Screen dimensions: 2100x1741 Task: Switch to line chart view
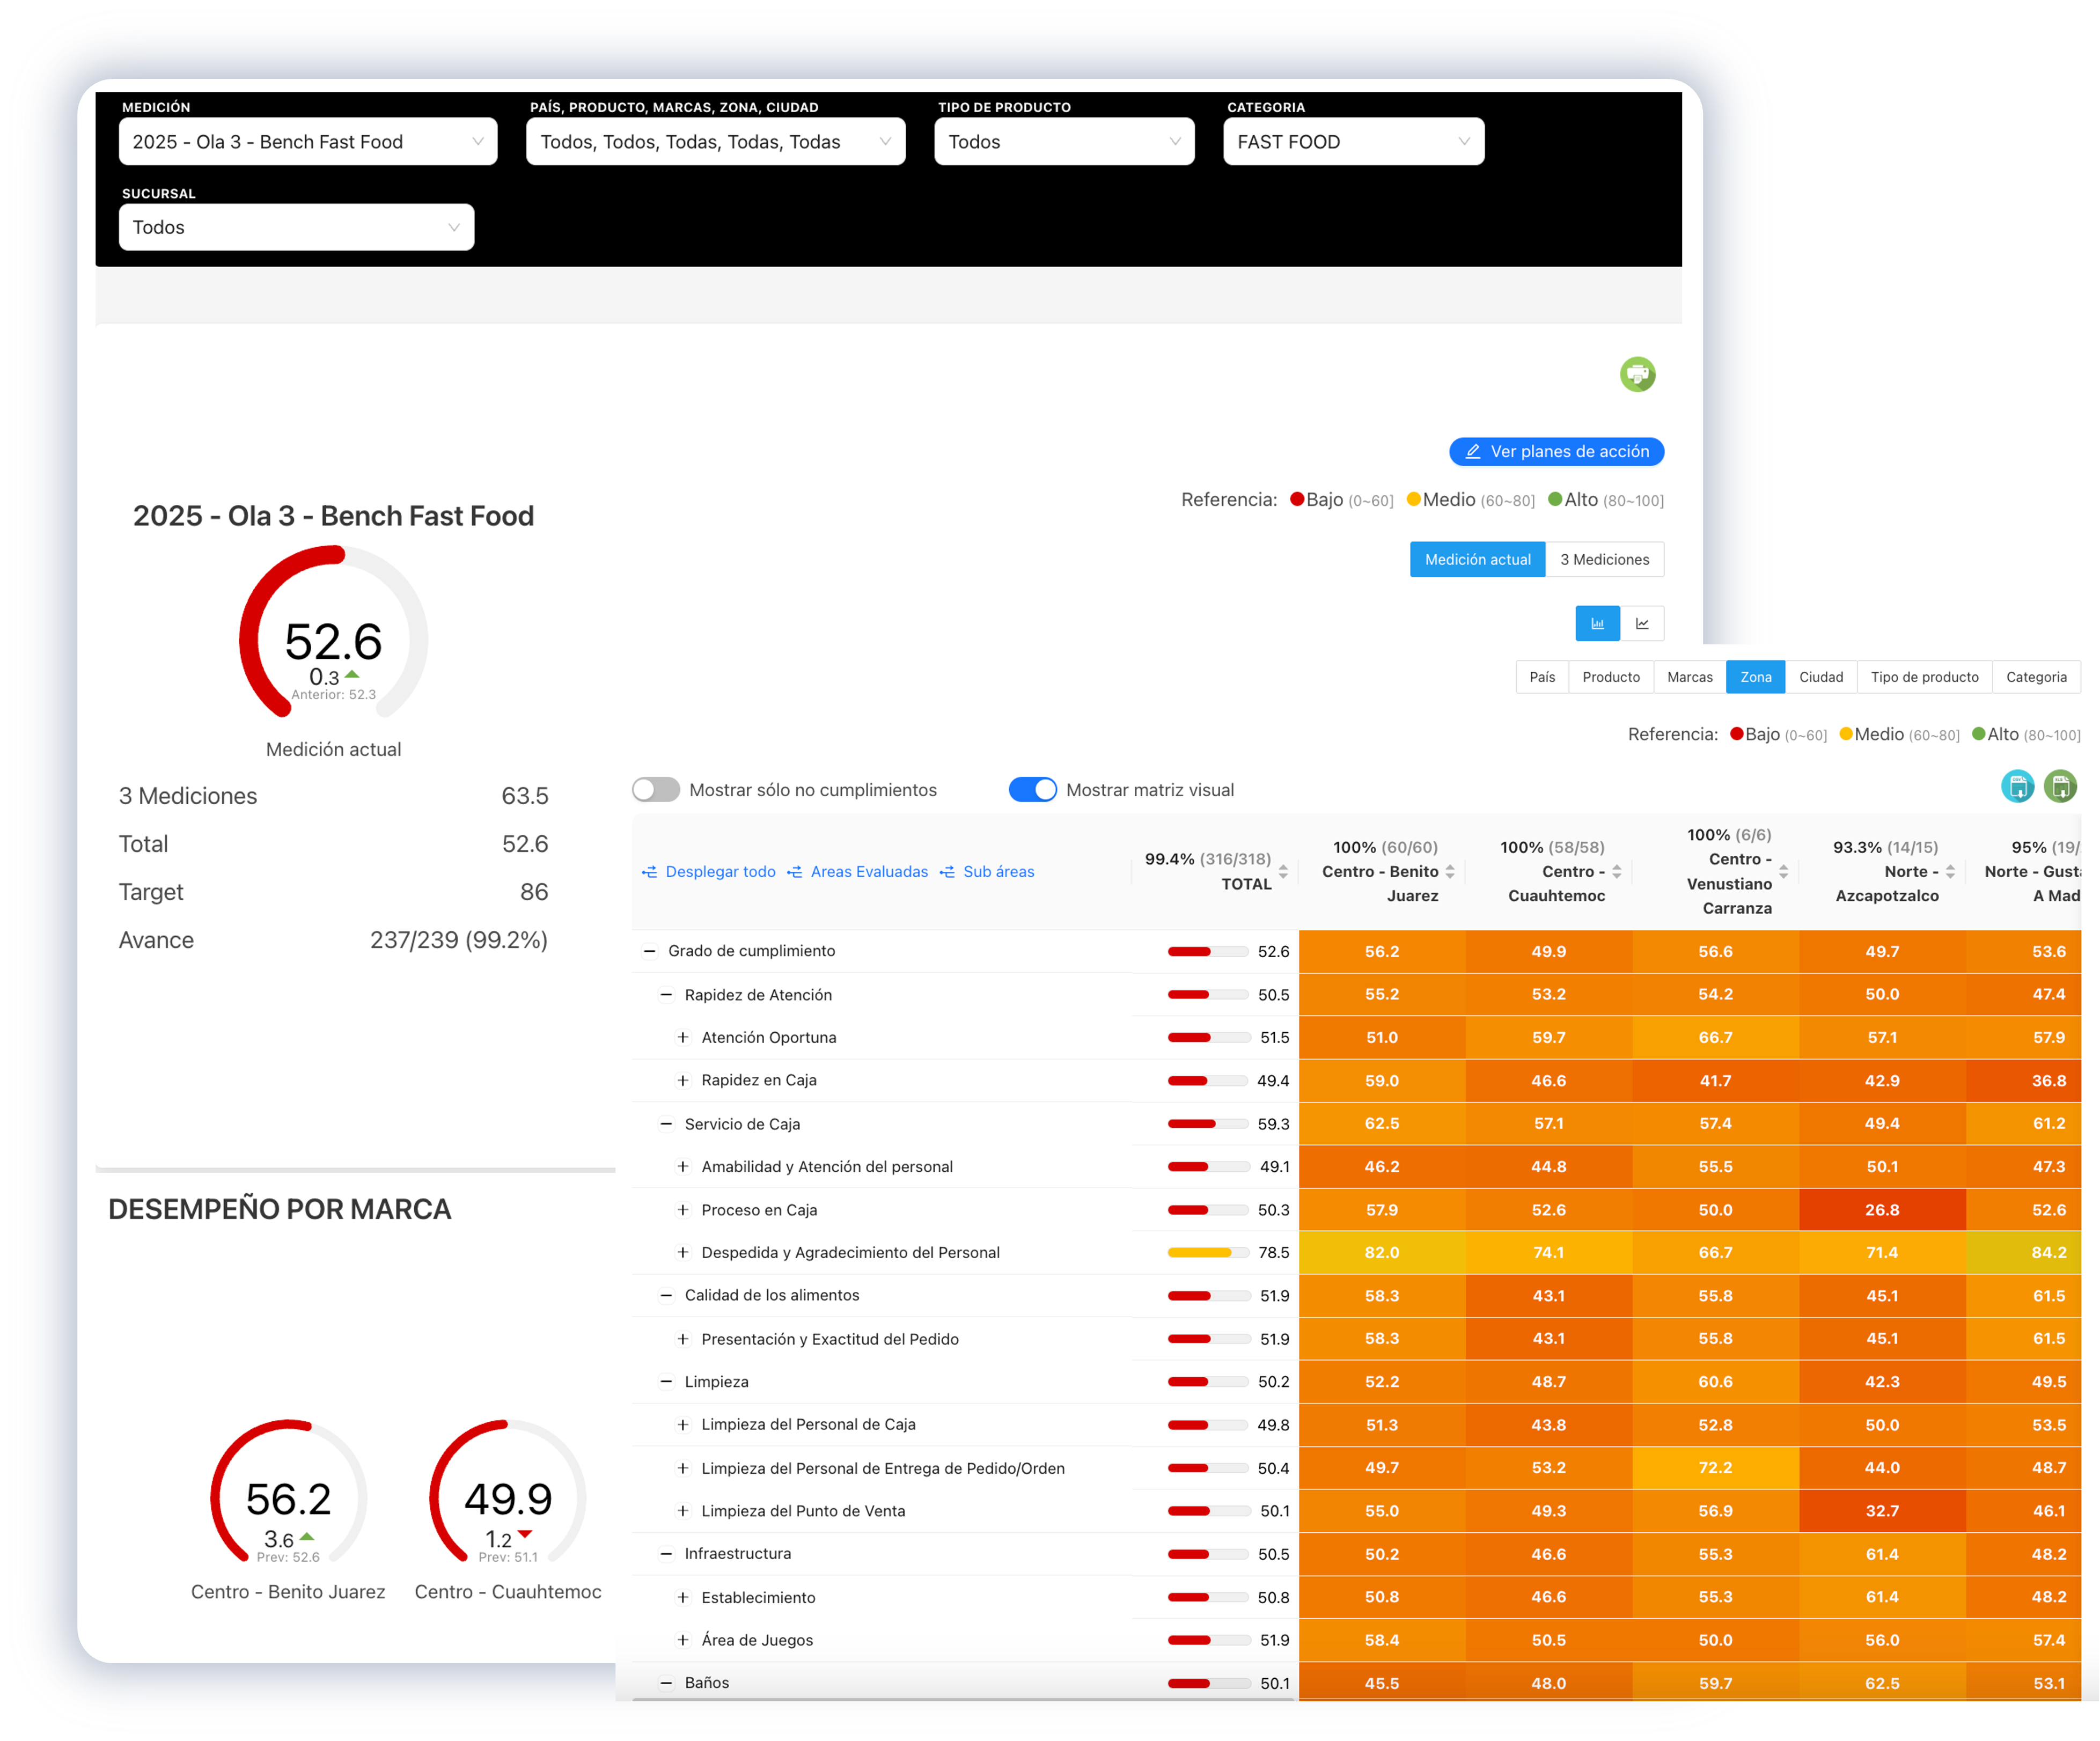tap(1642, 624)
